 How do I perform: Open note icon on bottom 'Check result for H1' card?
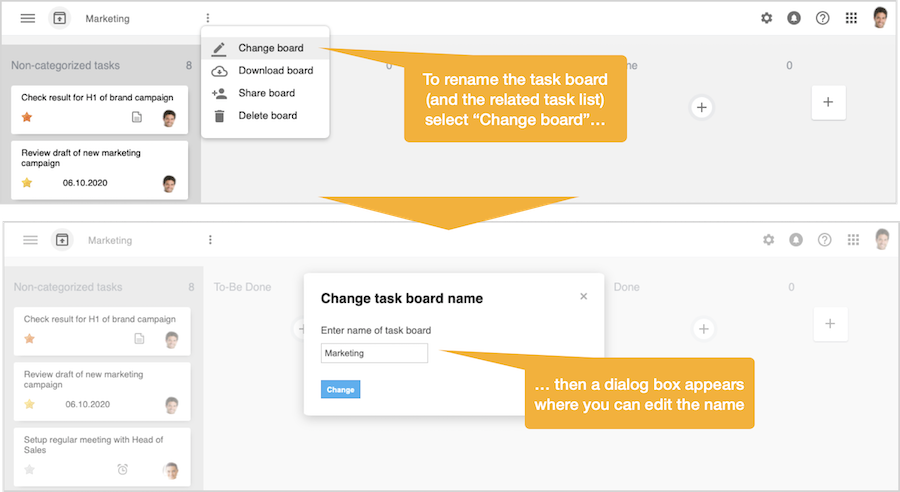click(139, 339)
